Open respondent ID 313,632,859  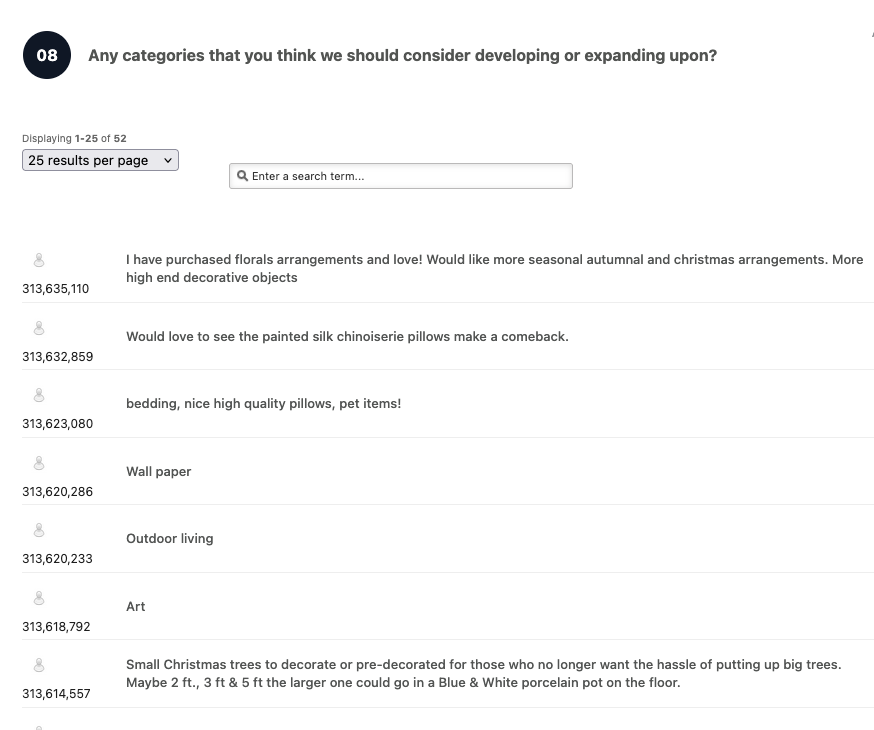tap(57, 356)
